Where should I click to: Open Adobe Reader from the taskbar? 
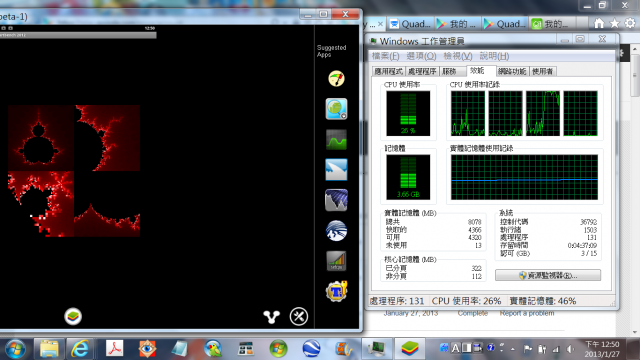(114, 349)
